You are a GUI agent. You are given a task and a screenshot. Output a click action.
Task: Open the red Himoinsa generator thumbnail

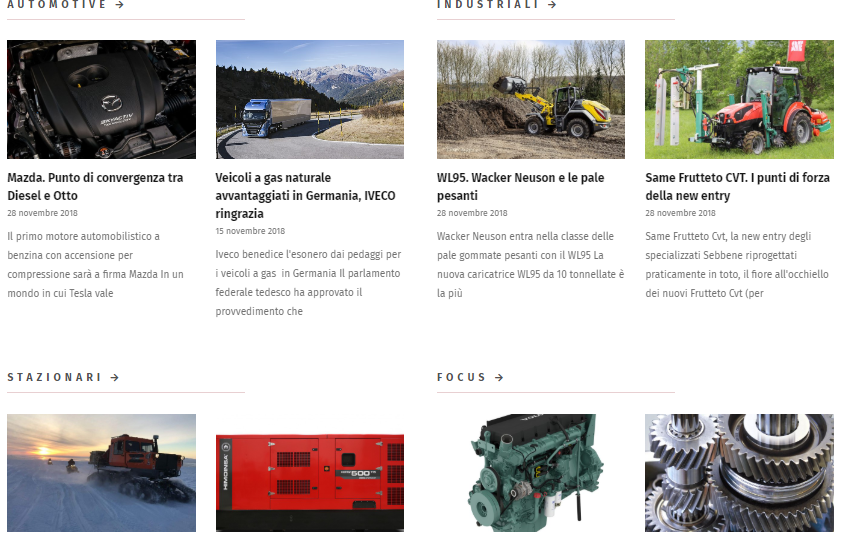pos(310,483)
